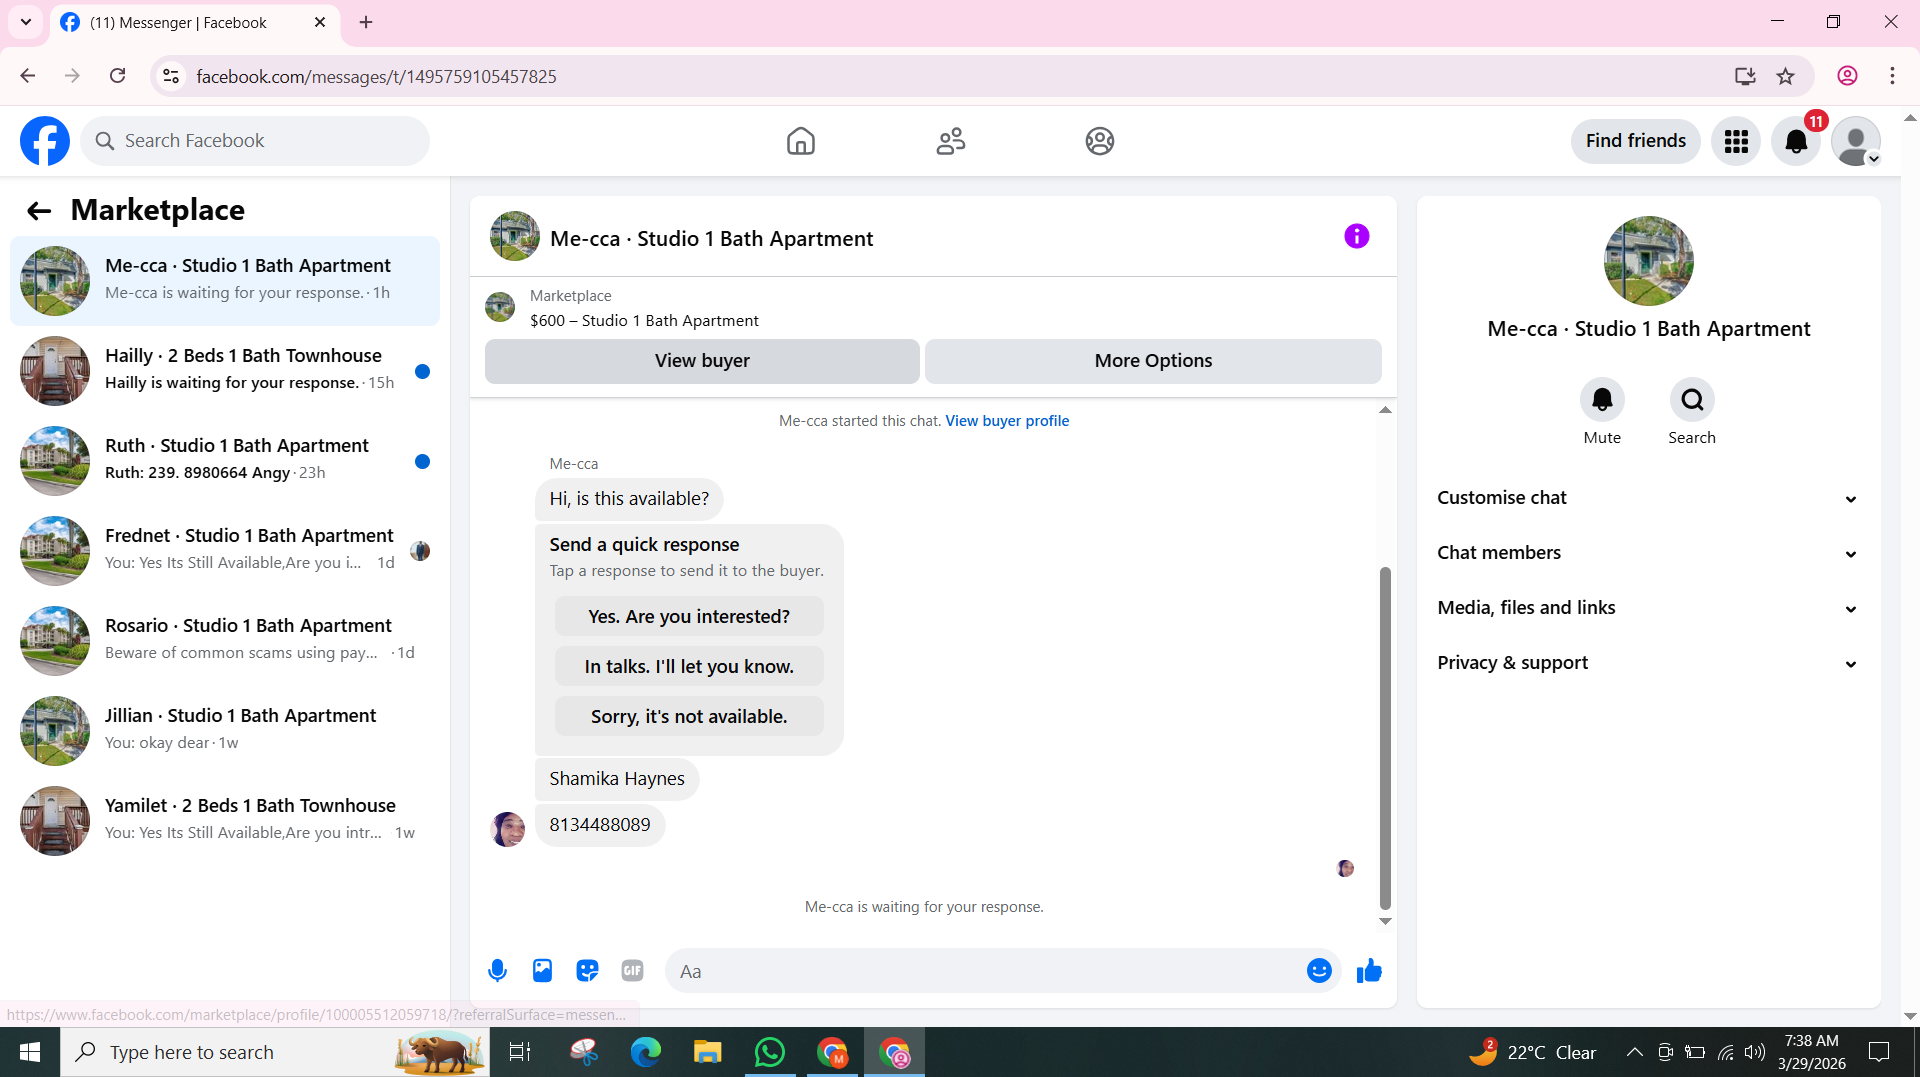Expand the Privacy & support section
Screen dimensions: 1920x1077
(1648, 663)
